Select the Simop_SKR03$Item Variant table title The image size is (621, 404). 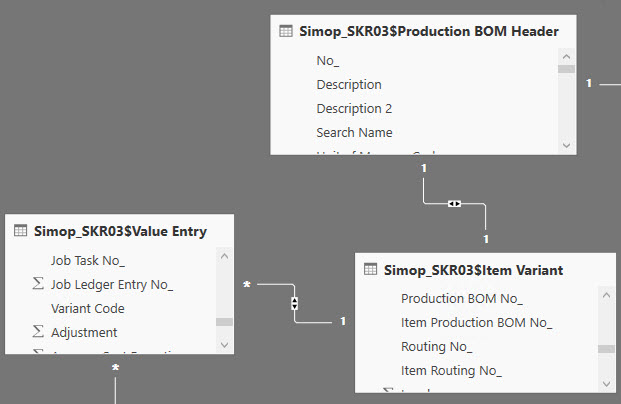473,270
